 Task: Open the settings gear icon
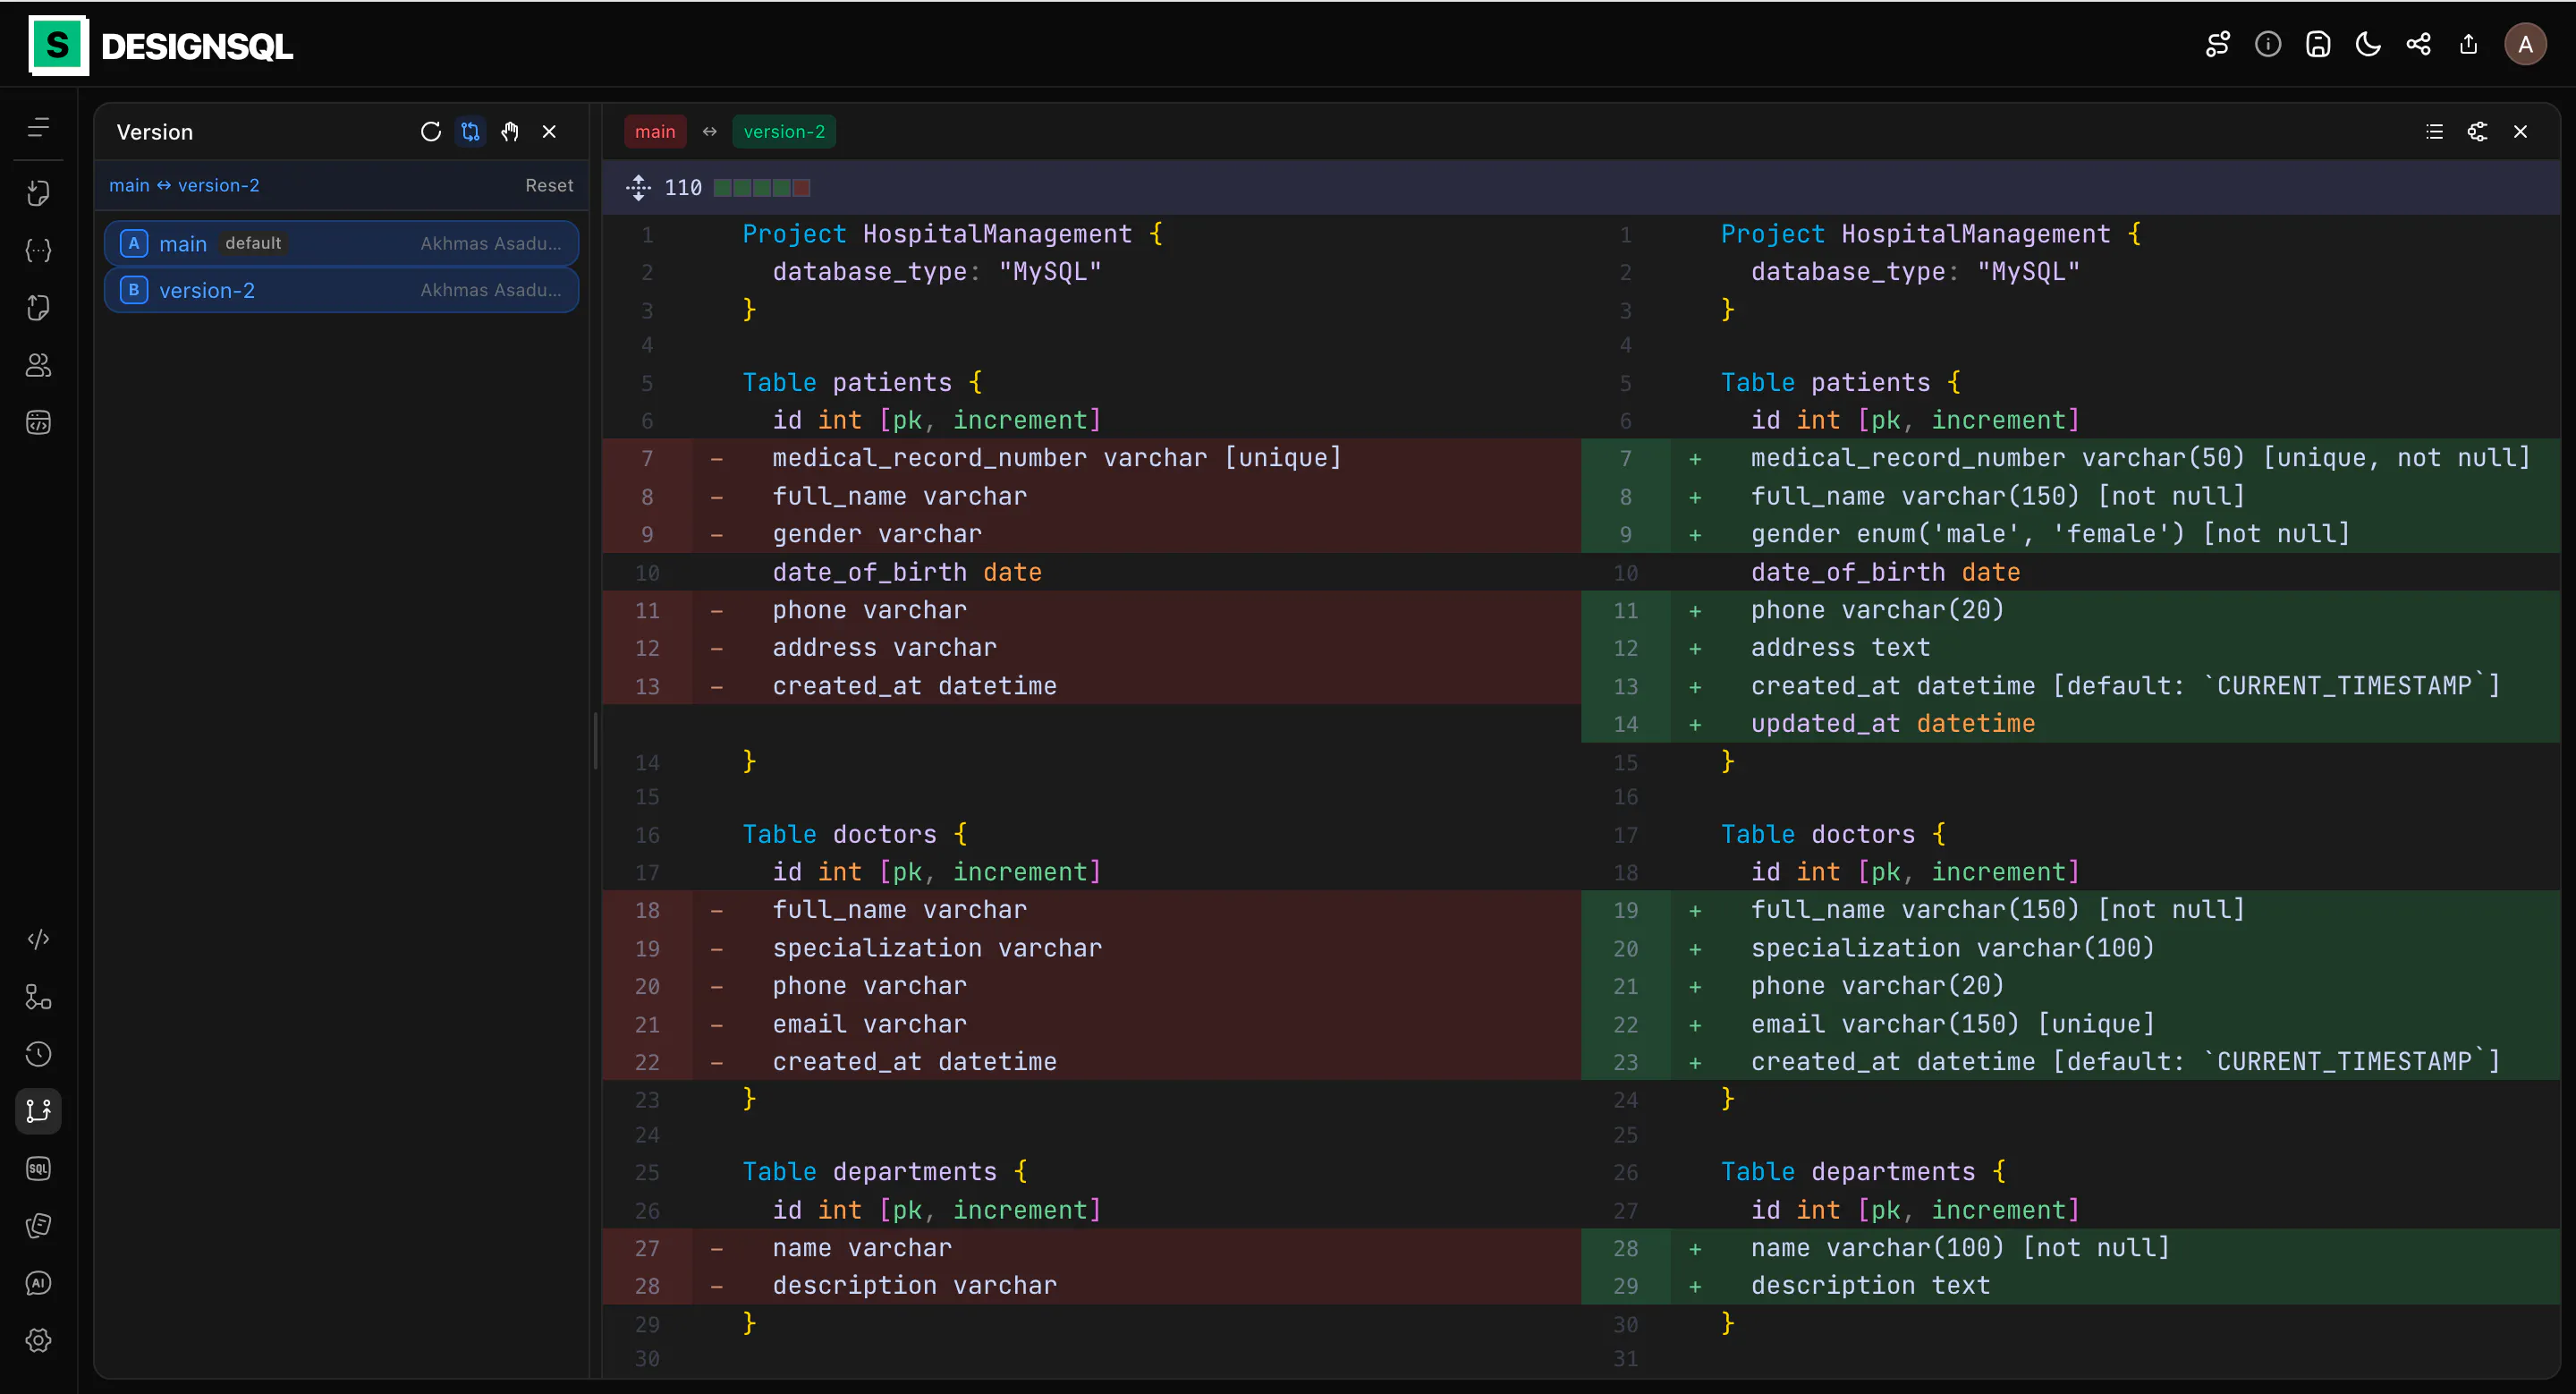[x=38, y=1340]
